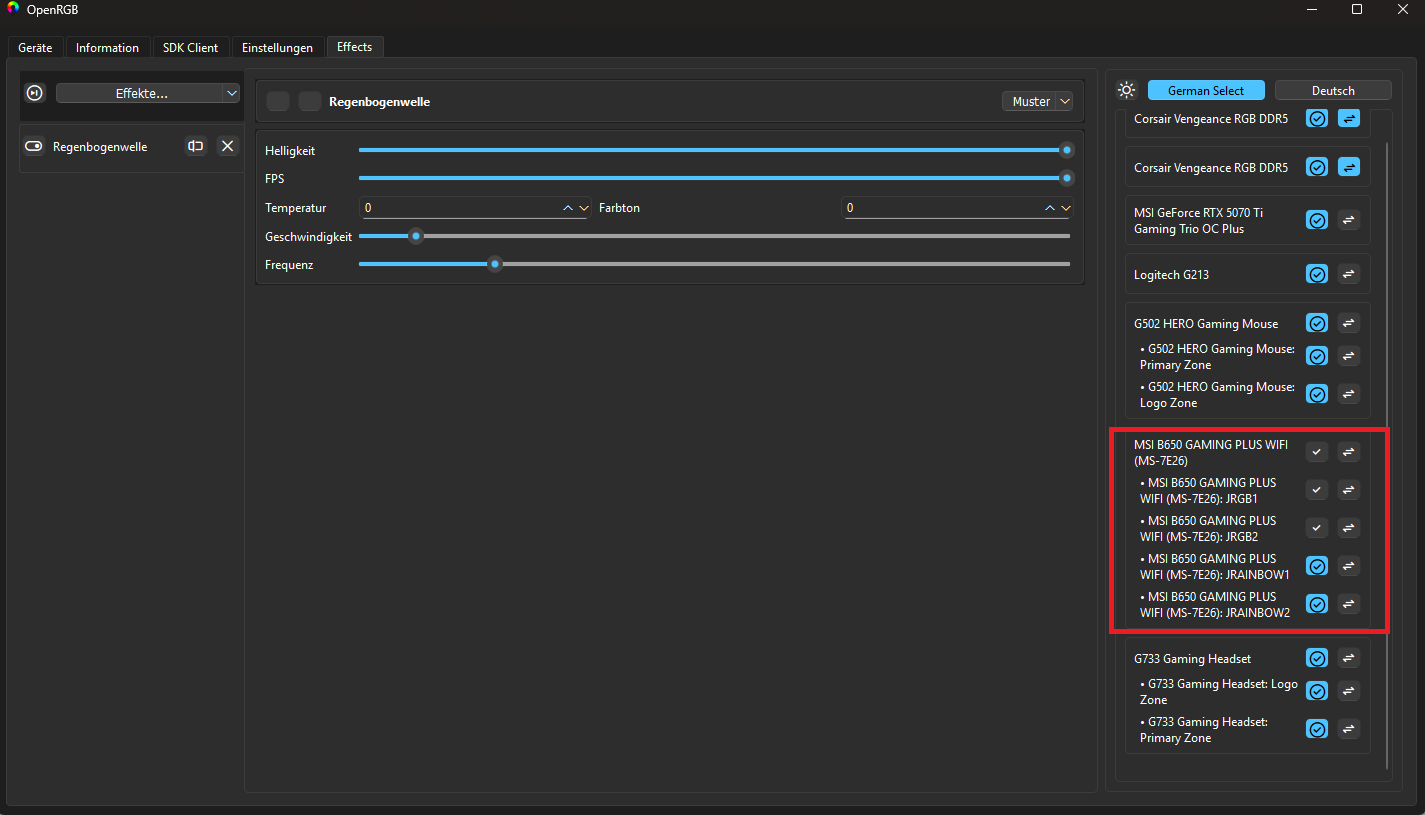The image size is (1425, 815).
Task: Uncheck the G733 Gaming Headset device
Action: (1317, 658)
